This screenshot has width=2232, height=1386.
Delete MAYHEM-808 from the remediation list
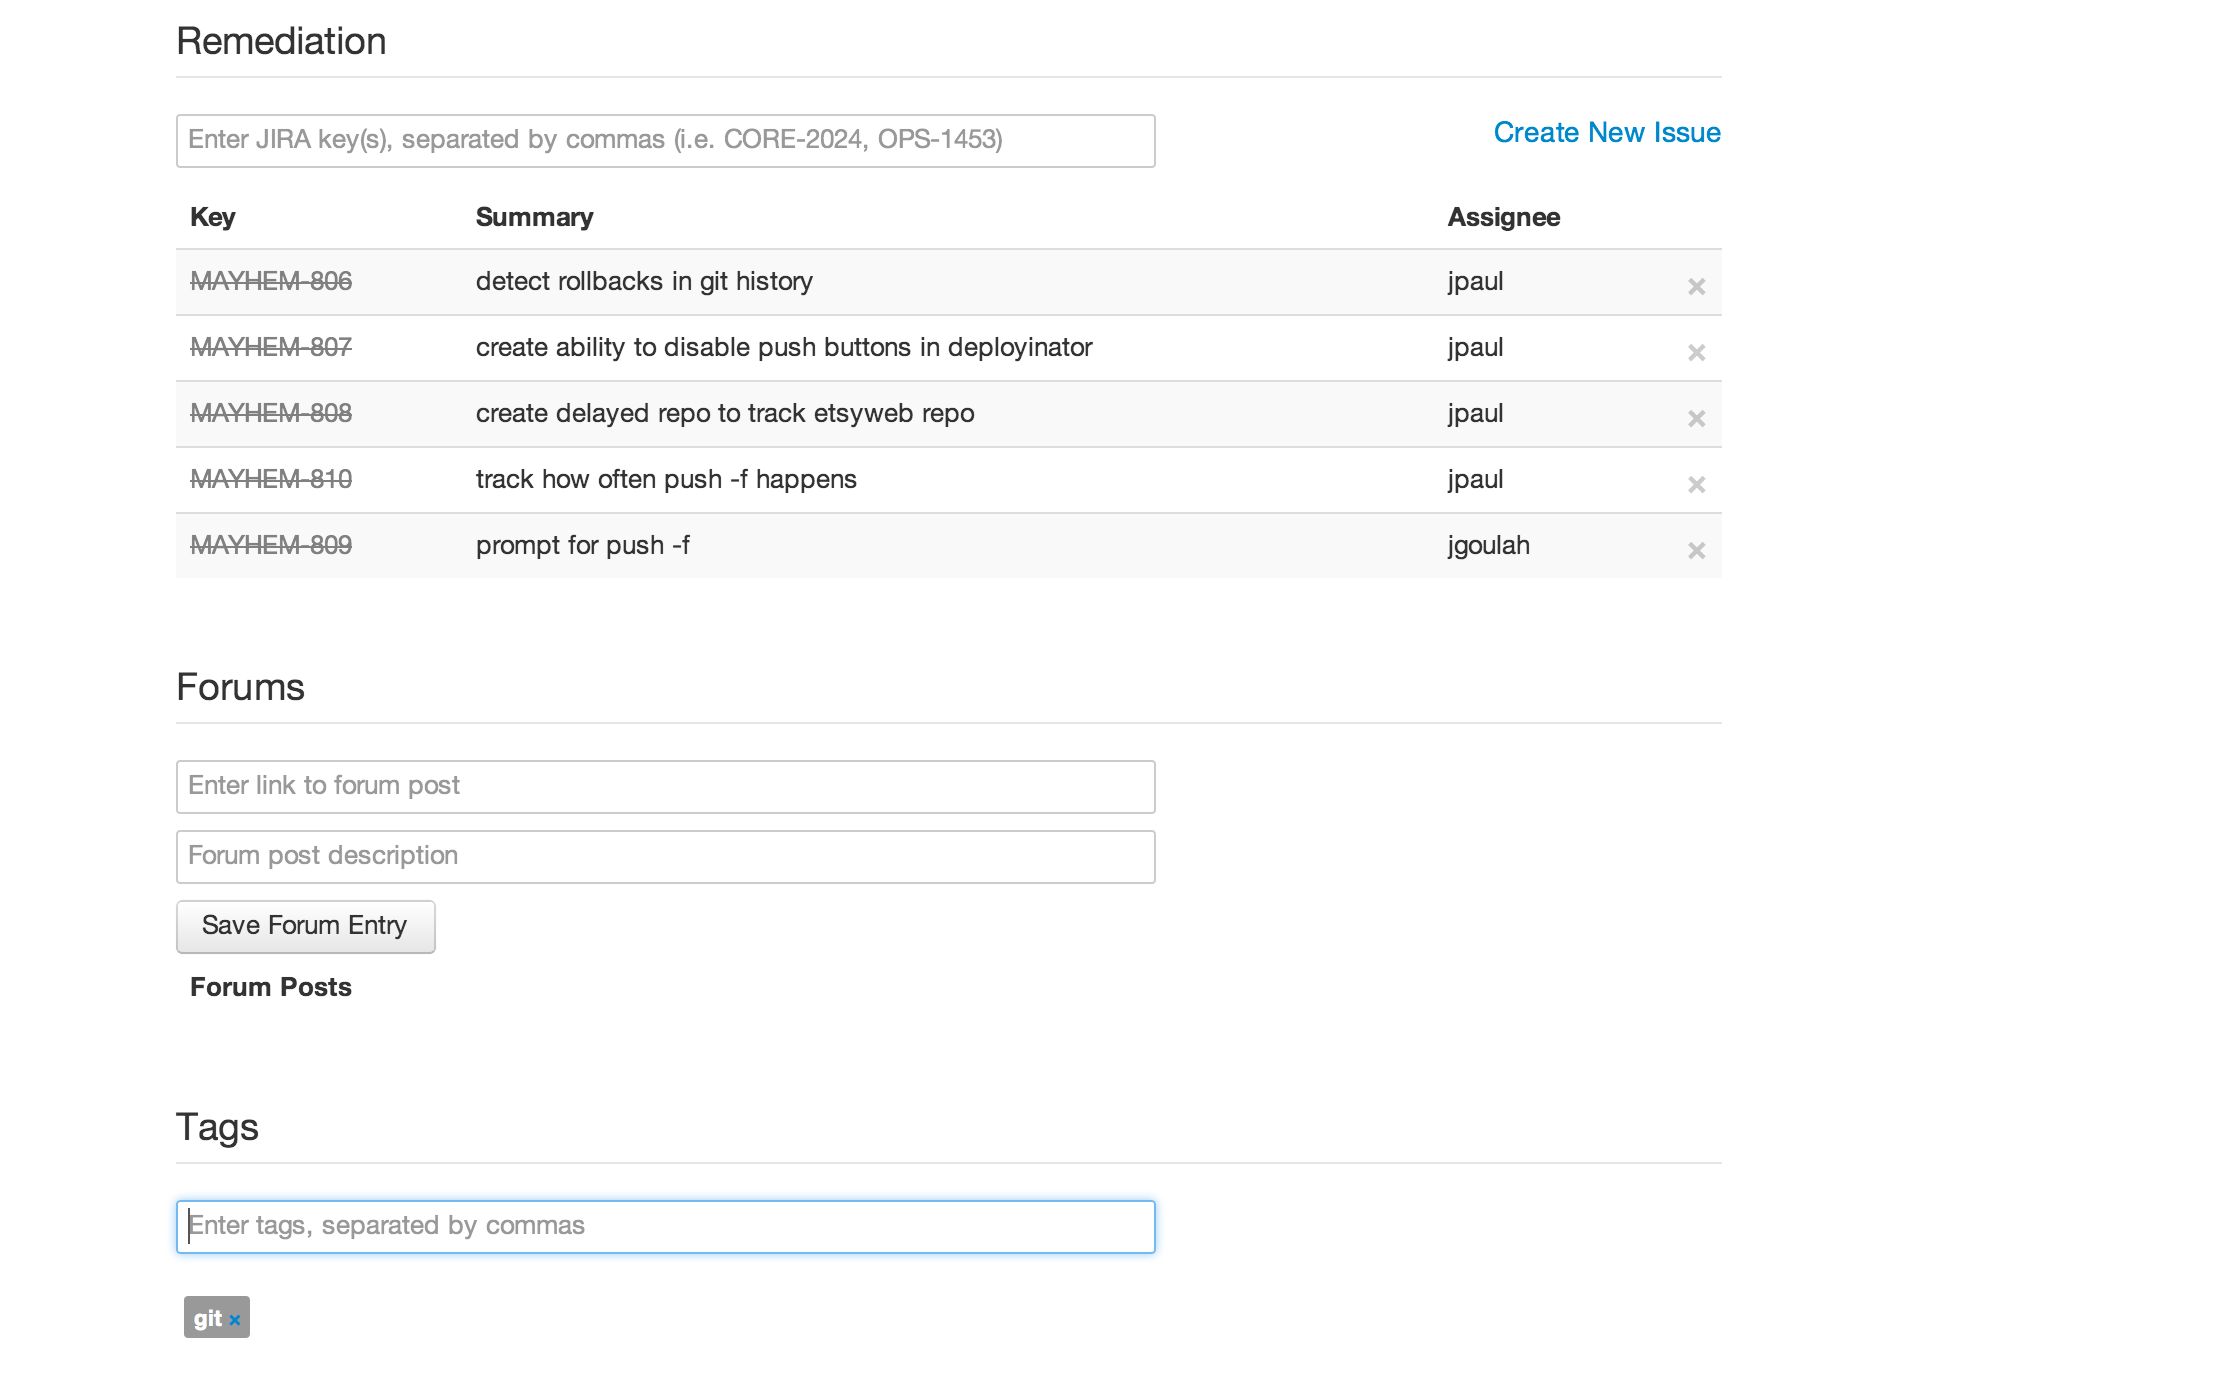[x=1696, y=419]
